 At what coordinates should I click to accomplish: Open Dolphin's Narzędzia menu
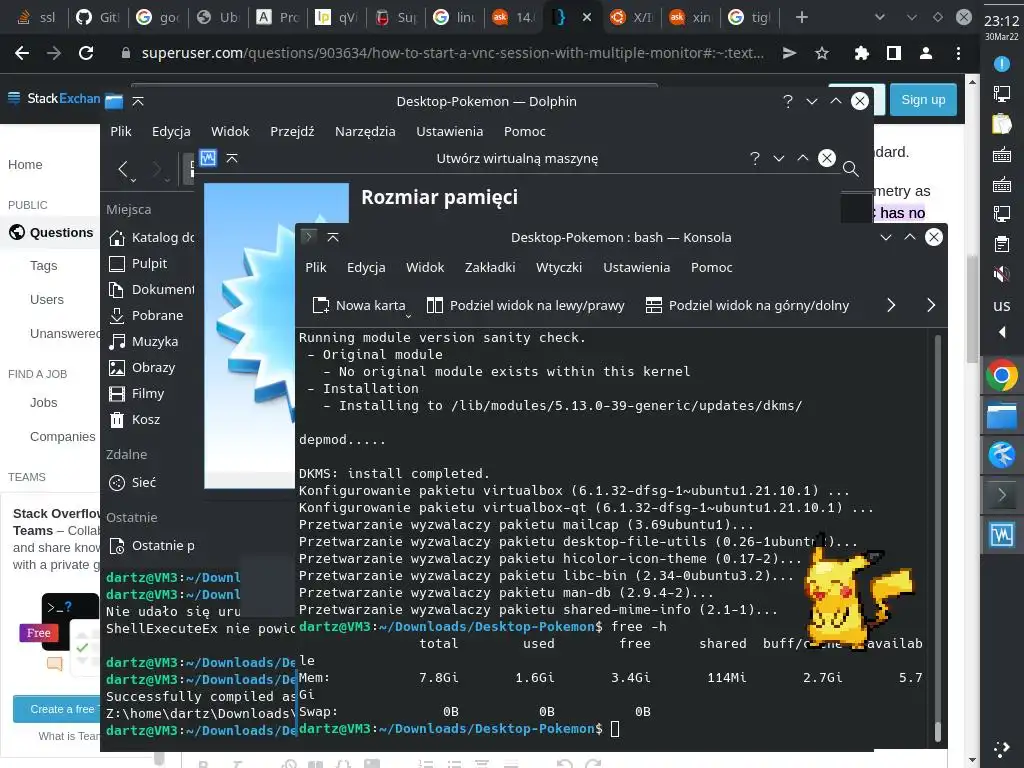pyautogui.click(x=365, y=131)
